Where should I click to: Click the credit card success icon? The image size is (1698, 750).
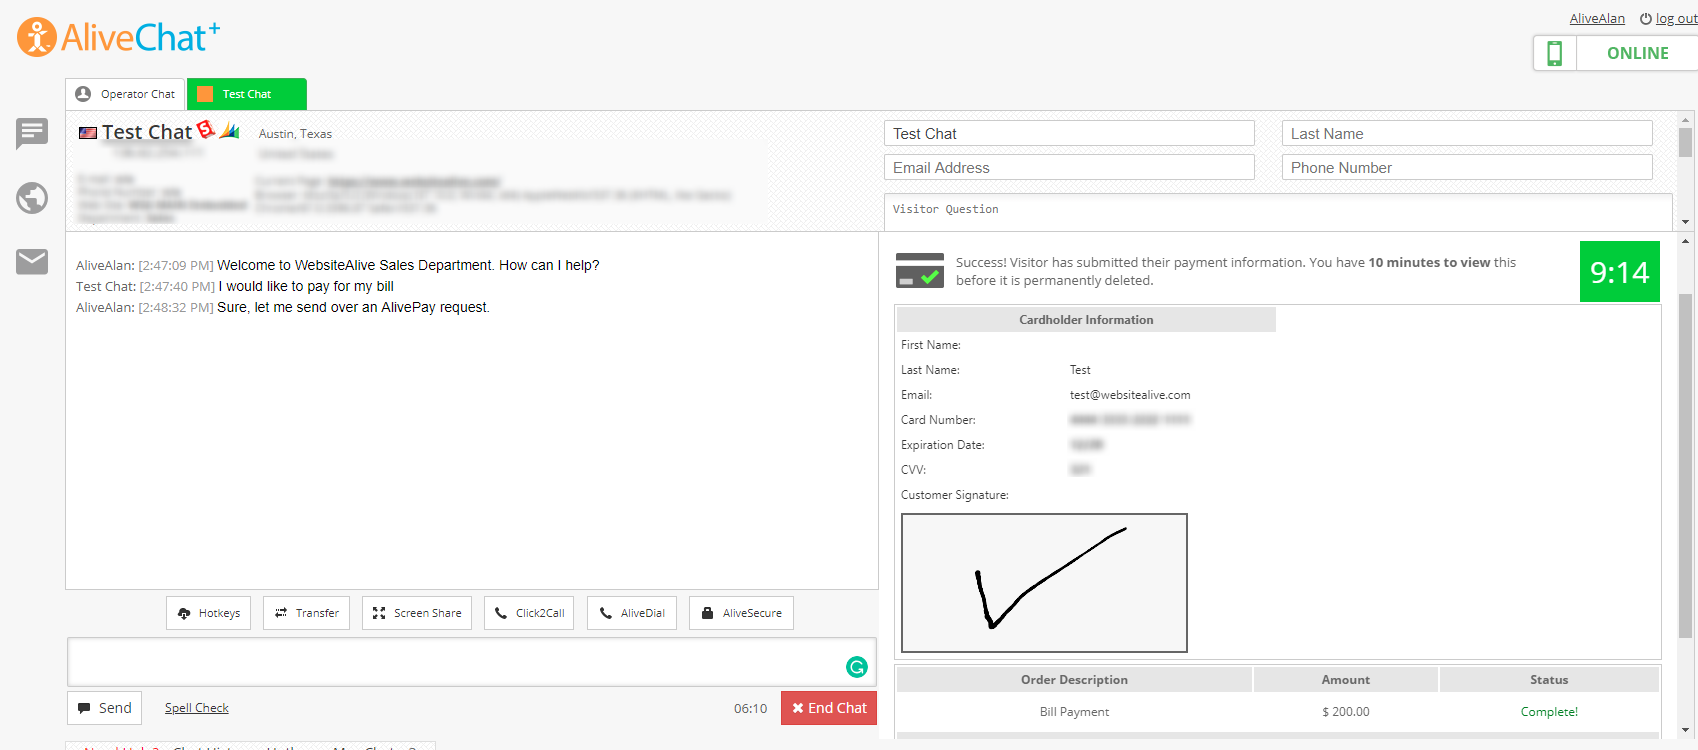click(920, 270)
